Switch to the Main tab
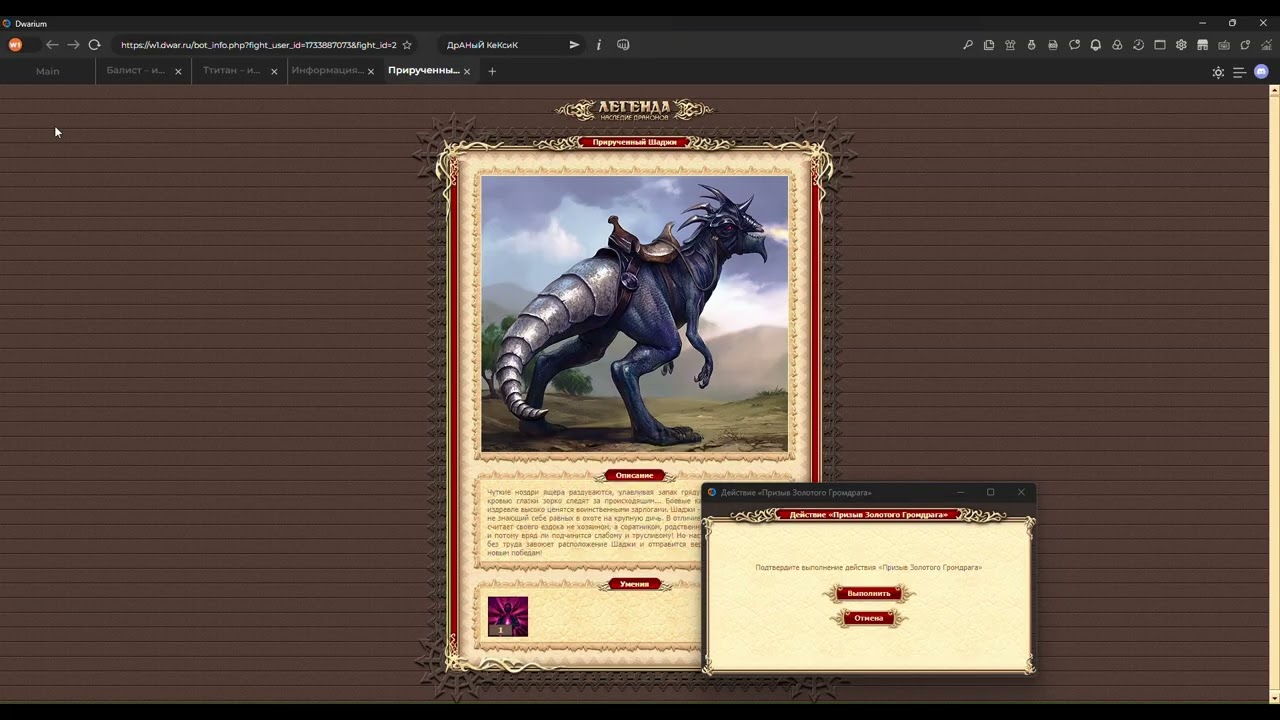The height and width of the screenshot is (720, 1280). [48, 71]
